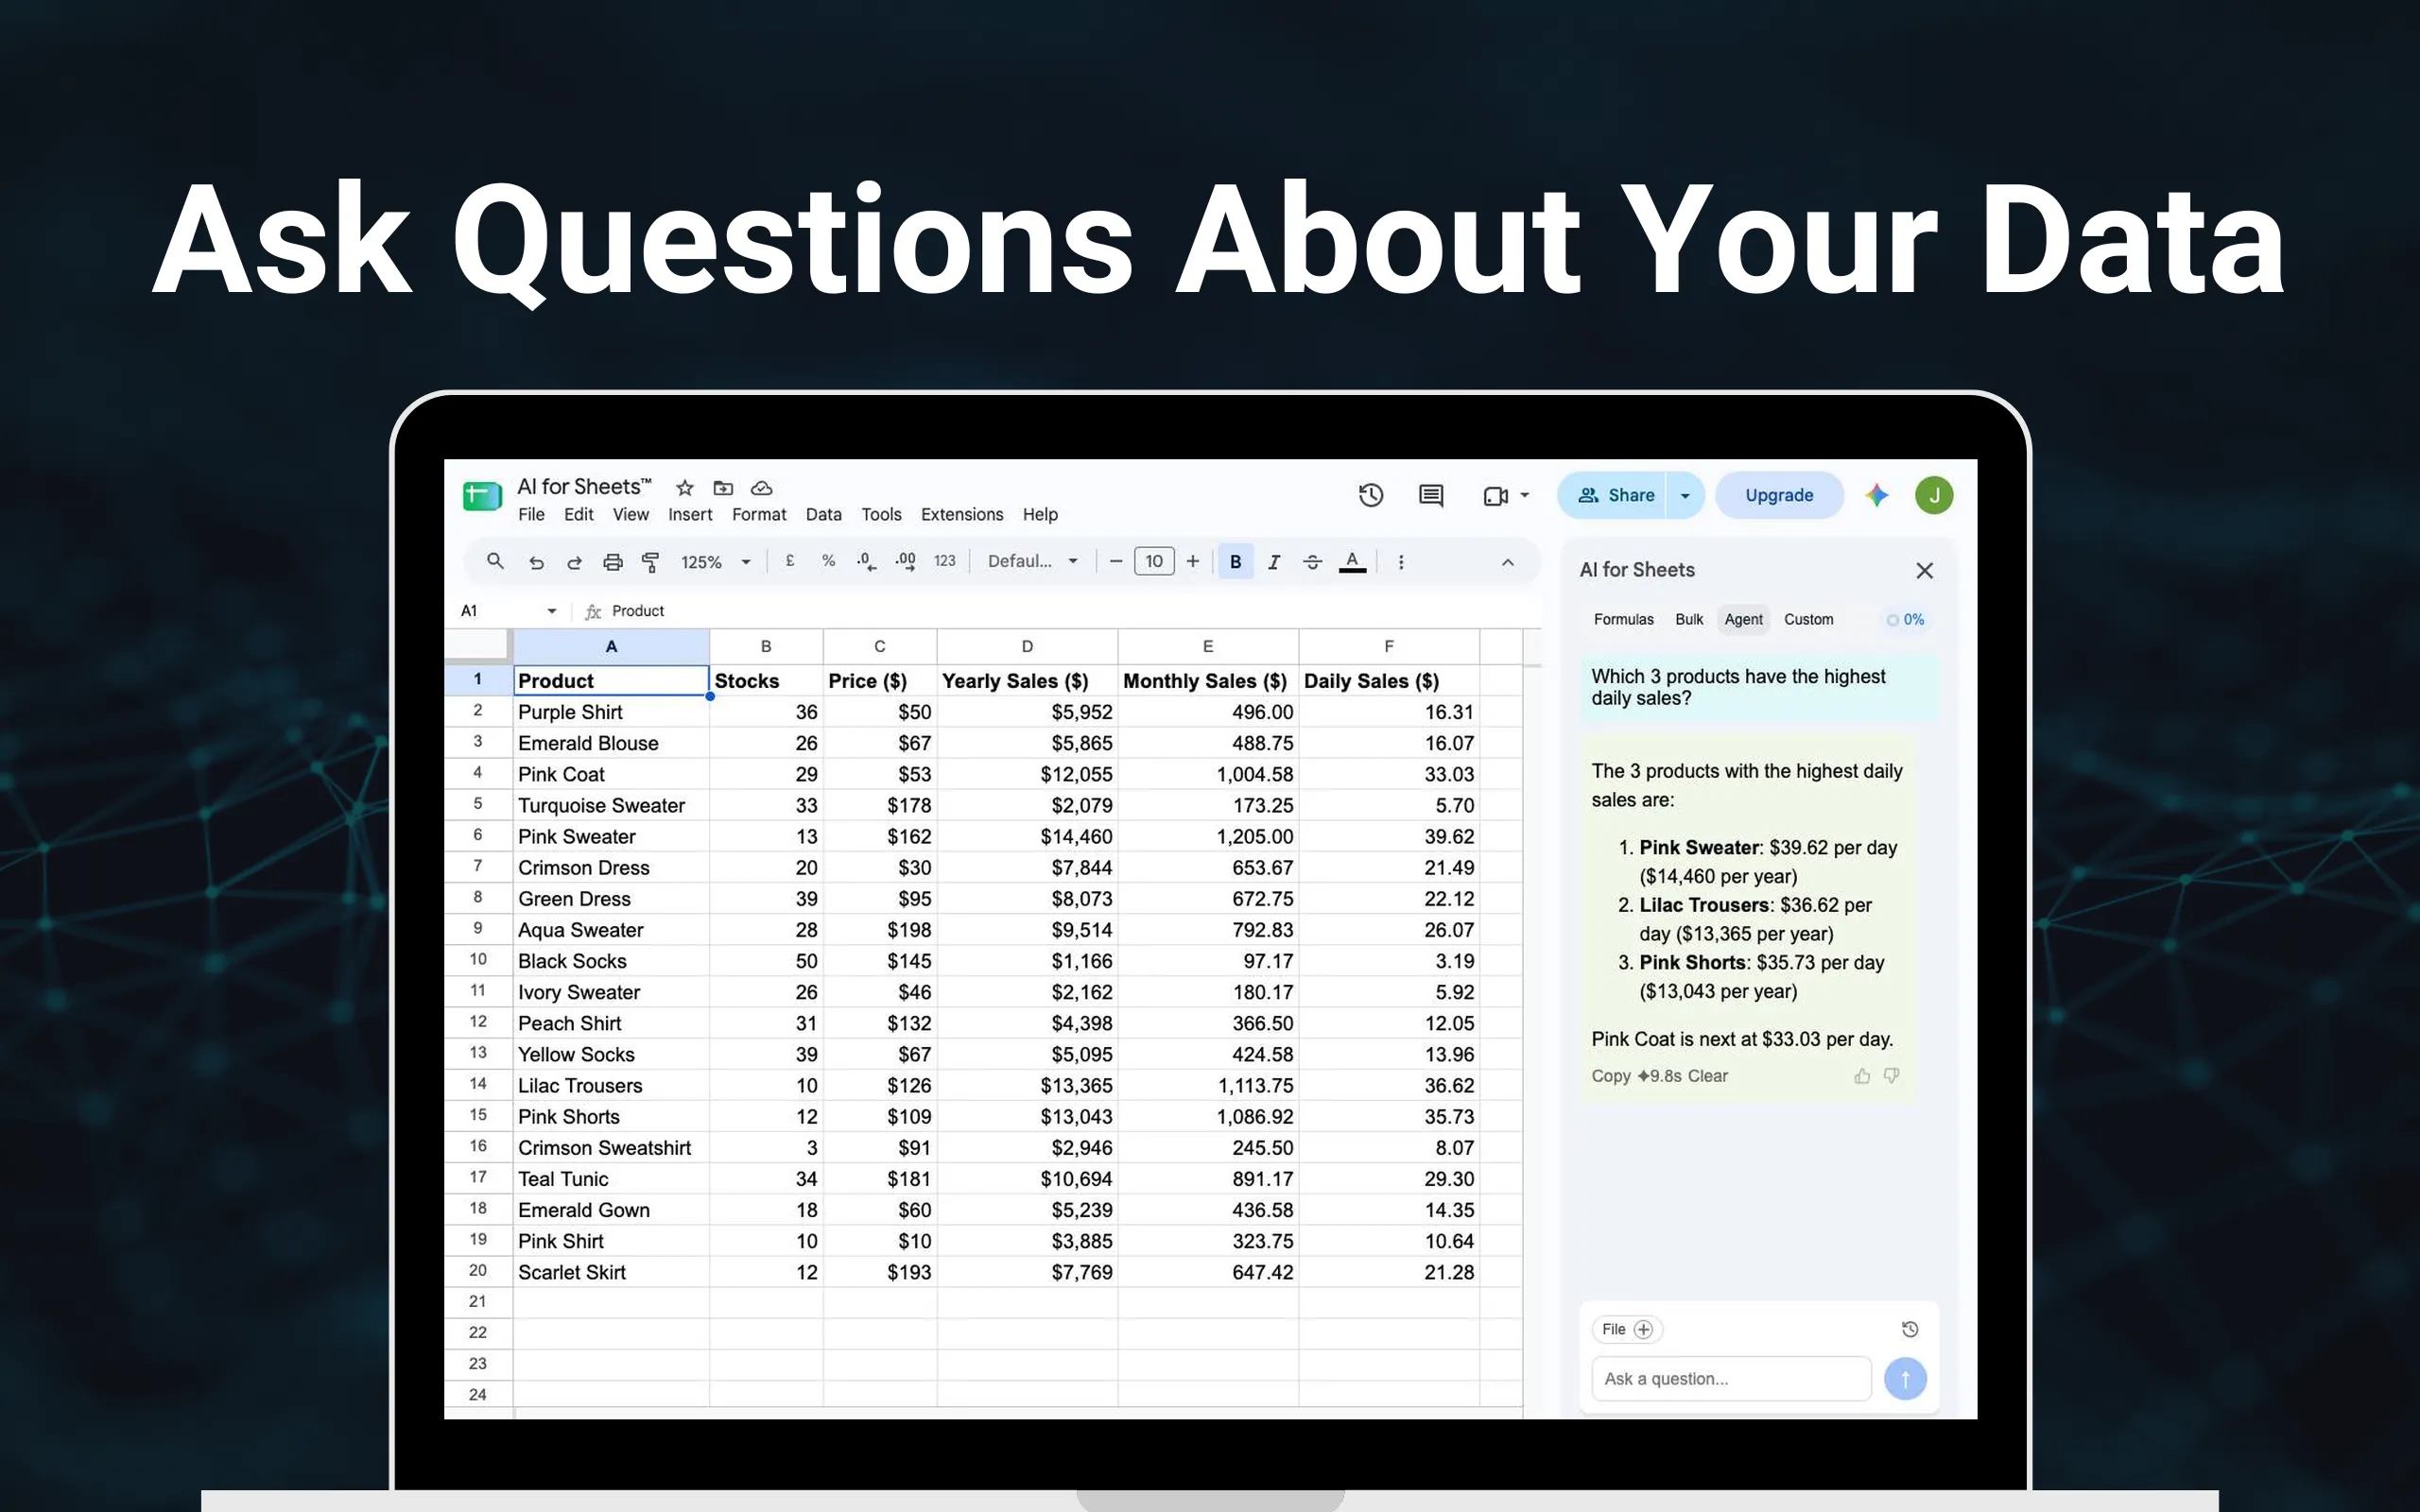Give the answer a thumbs down
Viewport: 2420px width, 1512px height.
click(1891, 1076)
